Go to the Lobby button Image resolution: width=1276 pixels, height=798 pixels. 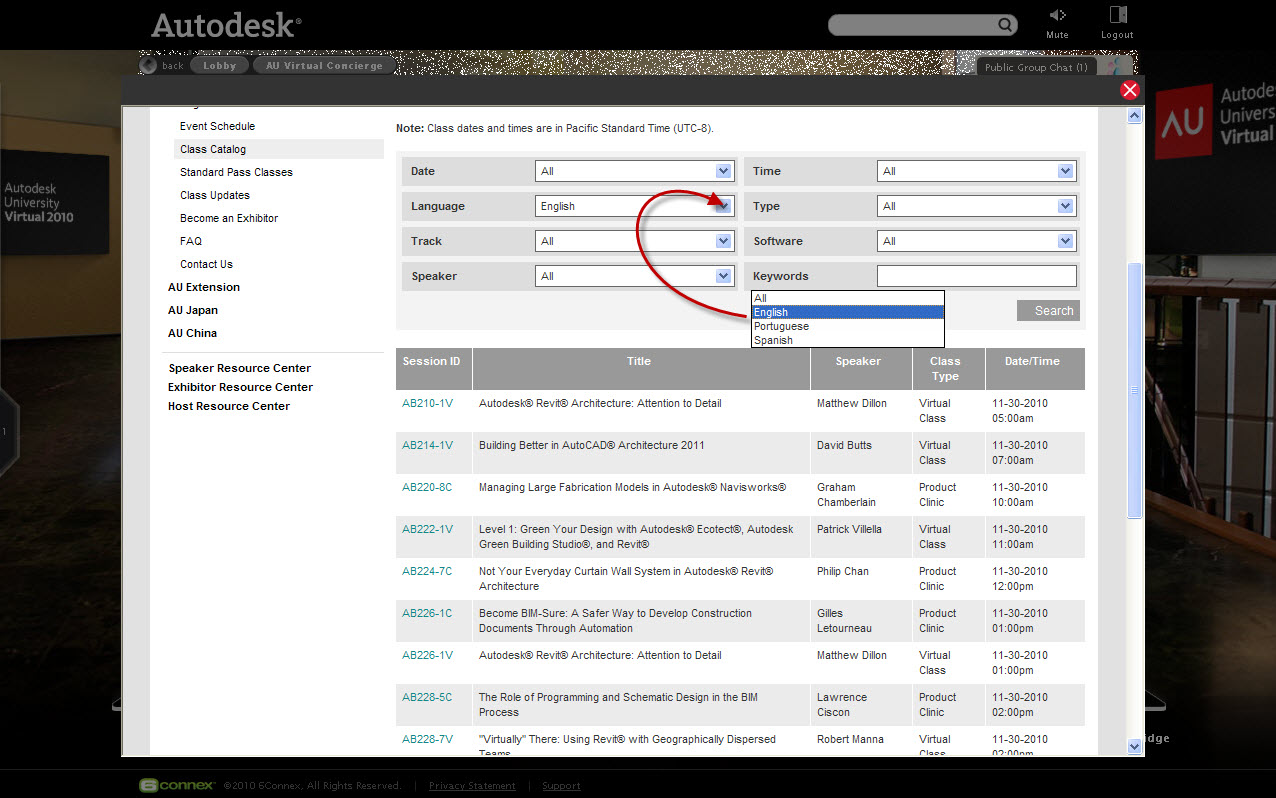(220, 65)
